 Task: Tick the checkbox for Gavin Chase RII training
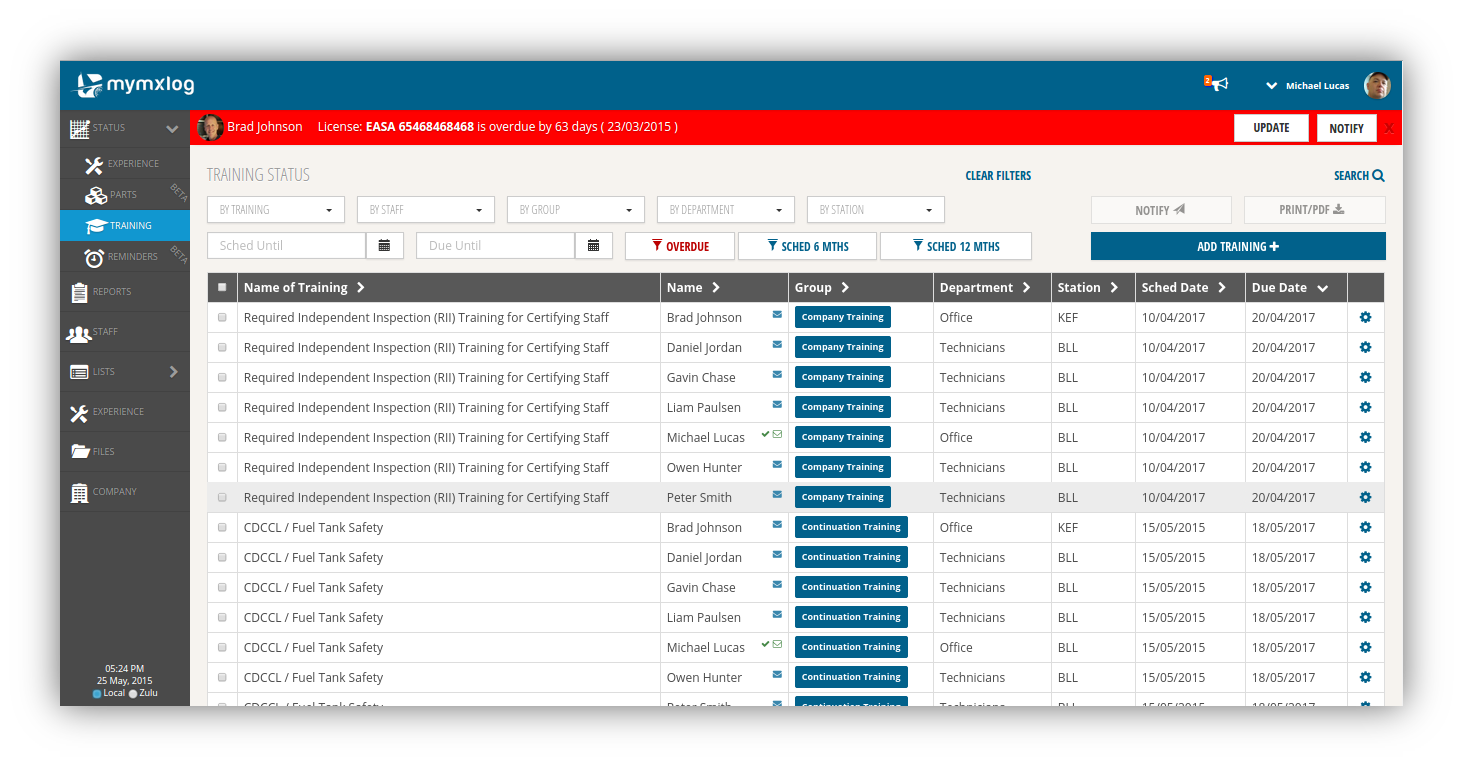click(222, 377)
